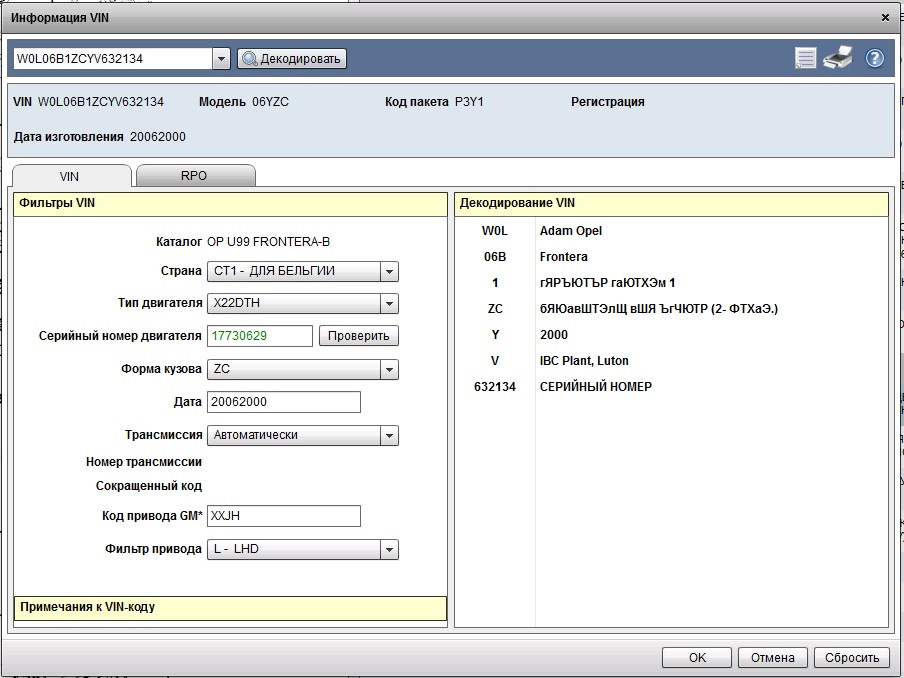This screenshot has width=904, height=678.
Task: Click the OK button
Action: tap(697, 658)
